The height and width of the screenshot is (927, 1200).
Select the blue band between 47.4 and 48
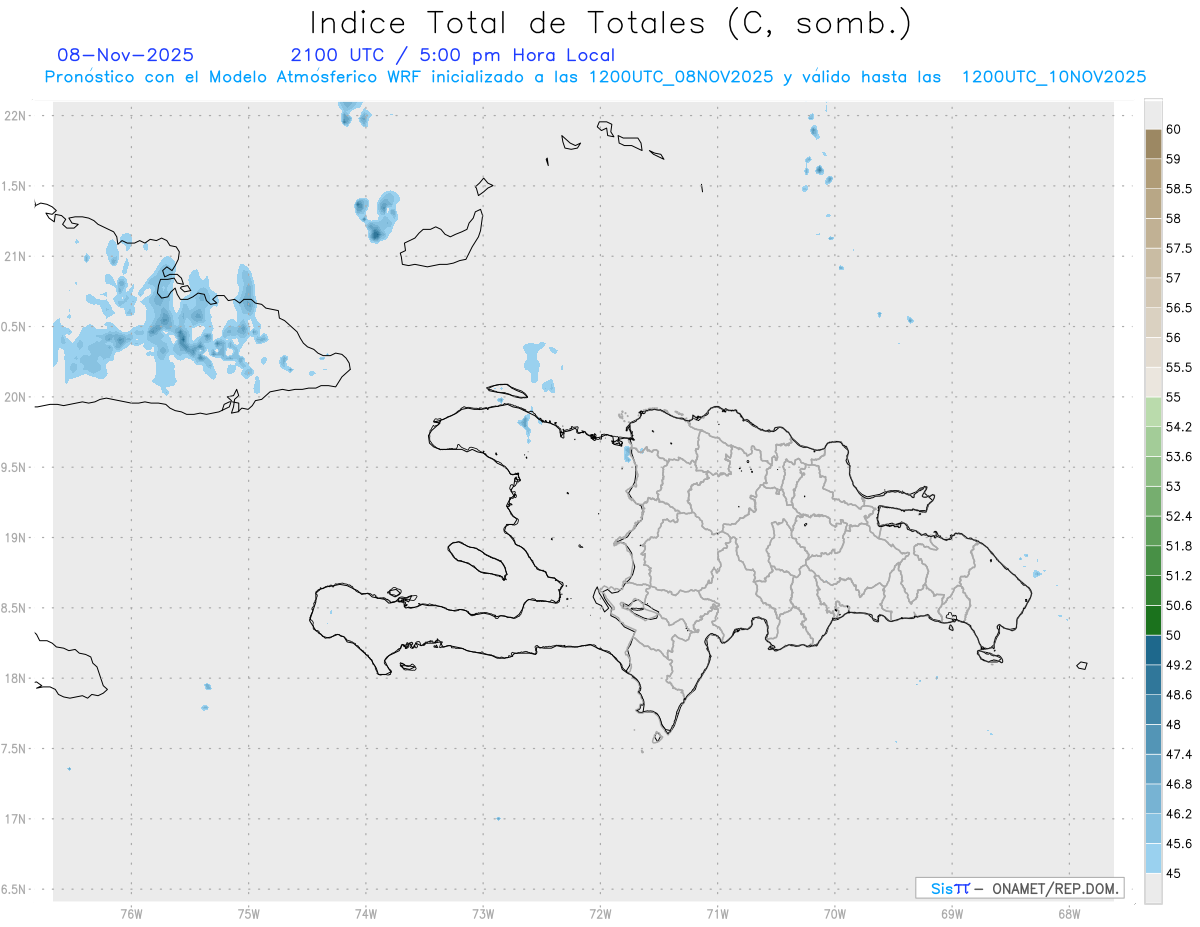pos(1153,739)
